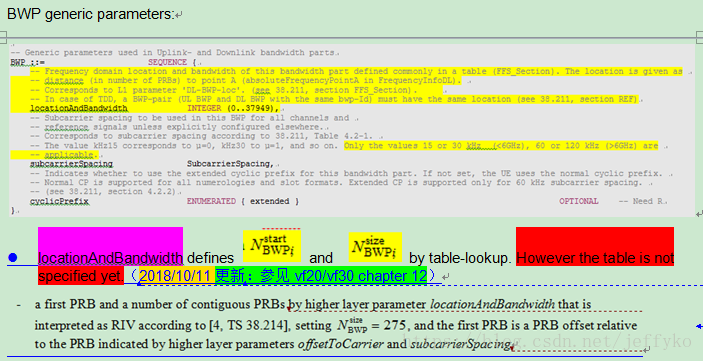703x361 pixels.
Task: Click 'a first PRB and a number of contiguous' text
Action: click(161, 304)
